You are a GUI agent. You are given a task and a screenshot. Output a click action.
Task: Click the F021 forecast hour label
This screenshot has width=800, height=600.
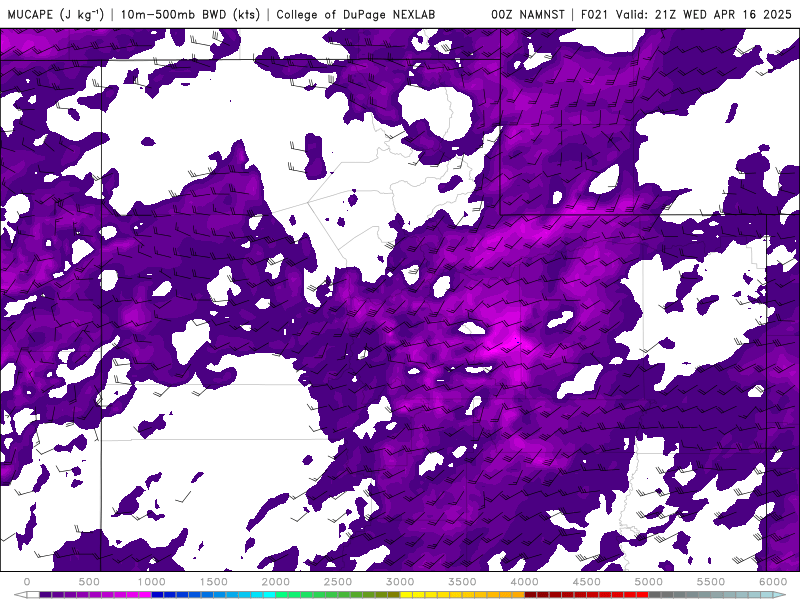(594, 14)
